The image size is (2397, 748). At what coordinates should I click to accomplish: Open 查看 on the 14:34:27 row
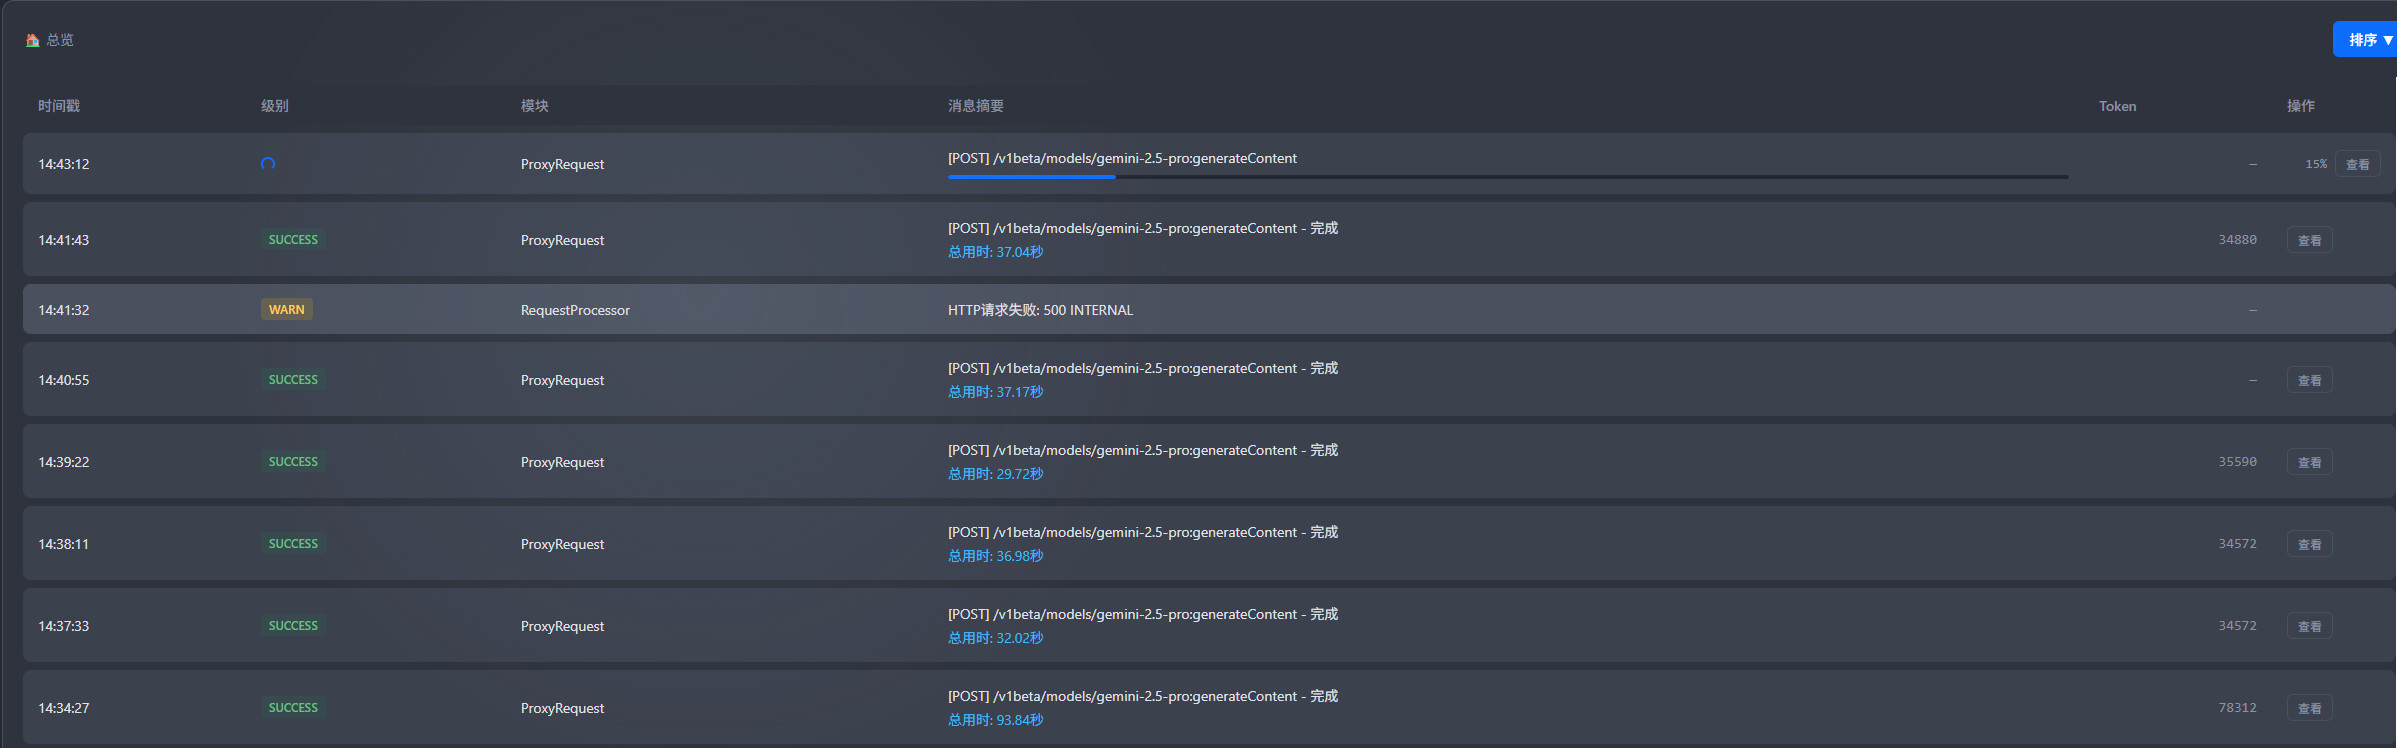point(2309,708)
